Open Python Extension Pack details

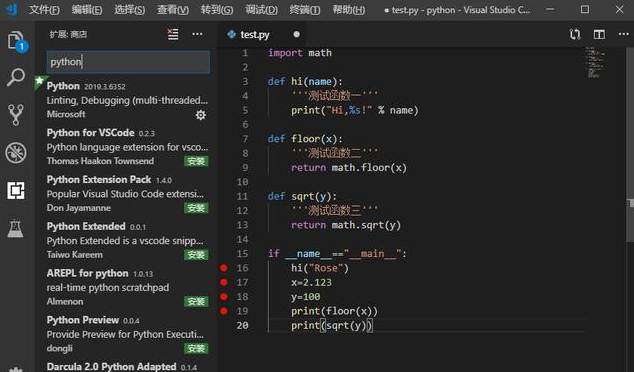pyautogui.click(x=127, y=194)
